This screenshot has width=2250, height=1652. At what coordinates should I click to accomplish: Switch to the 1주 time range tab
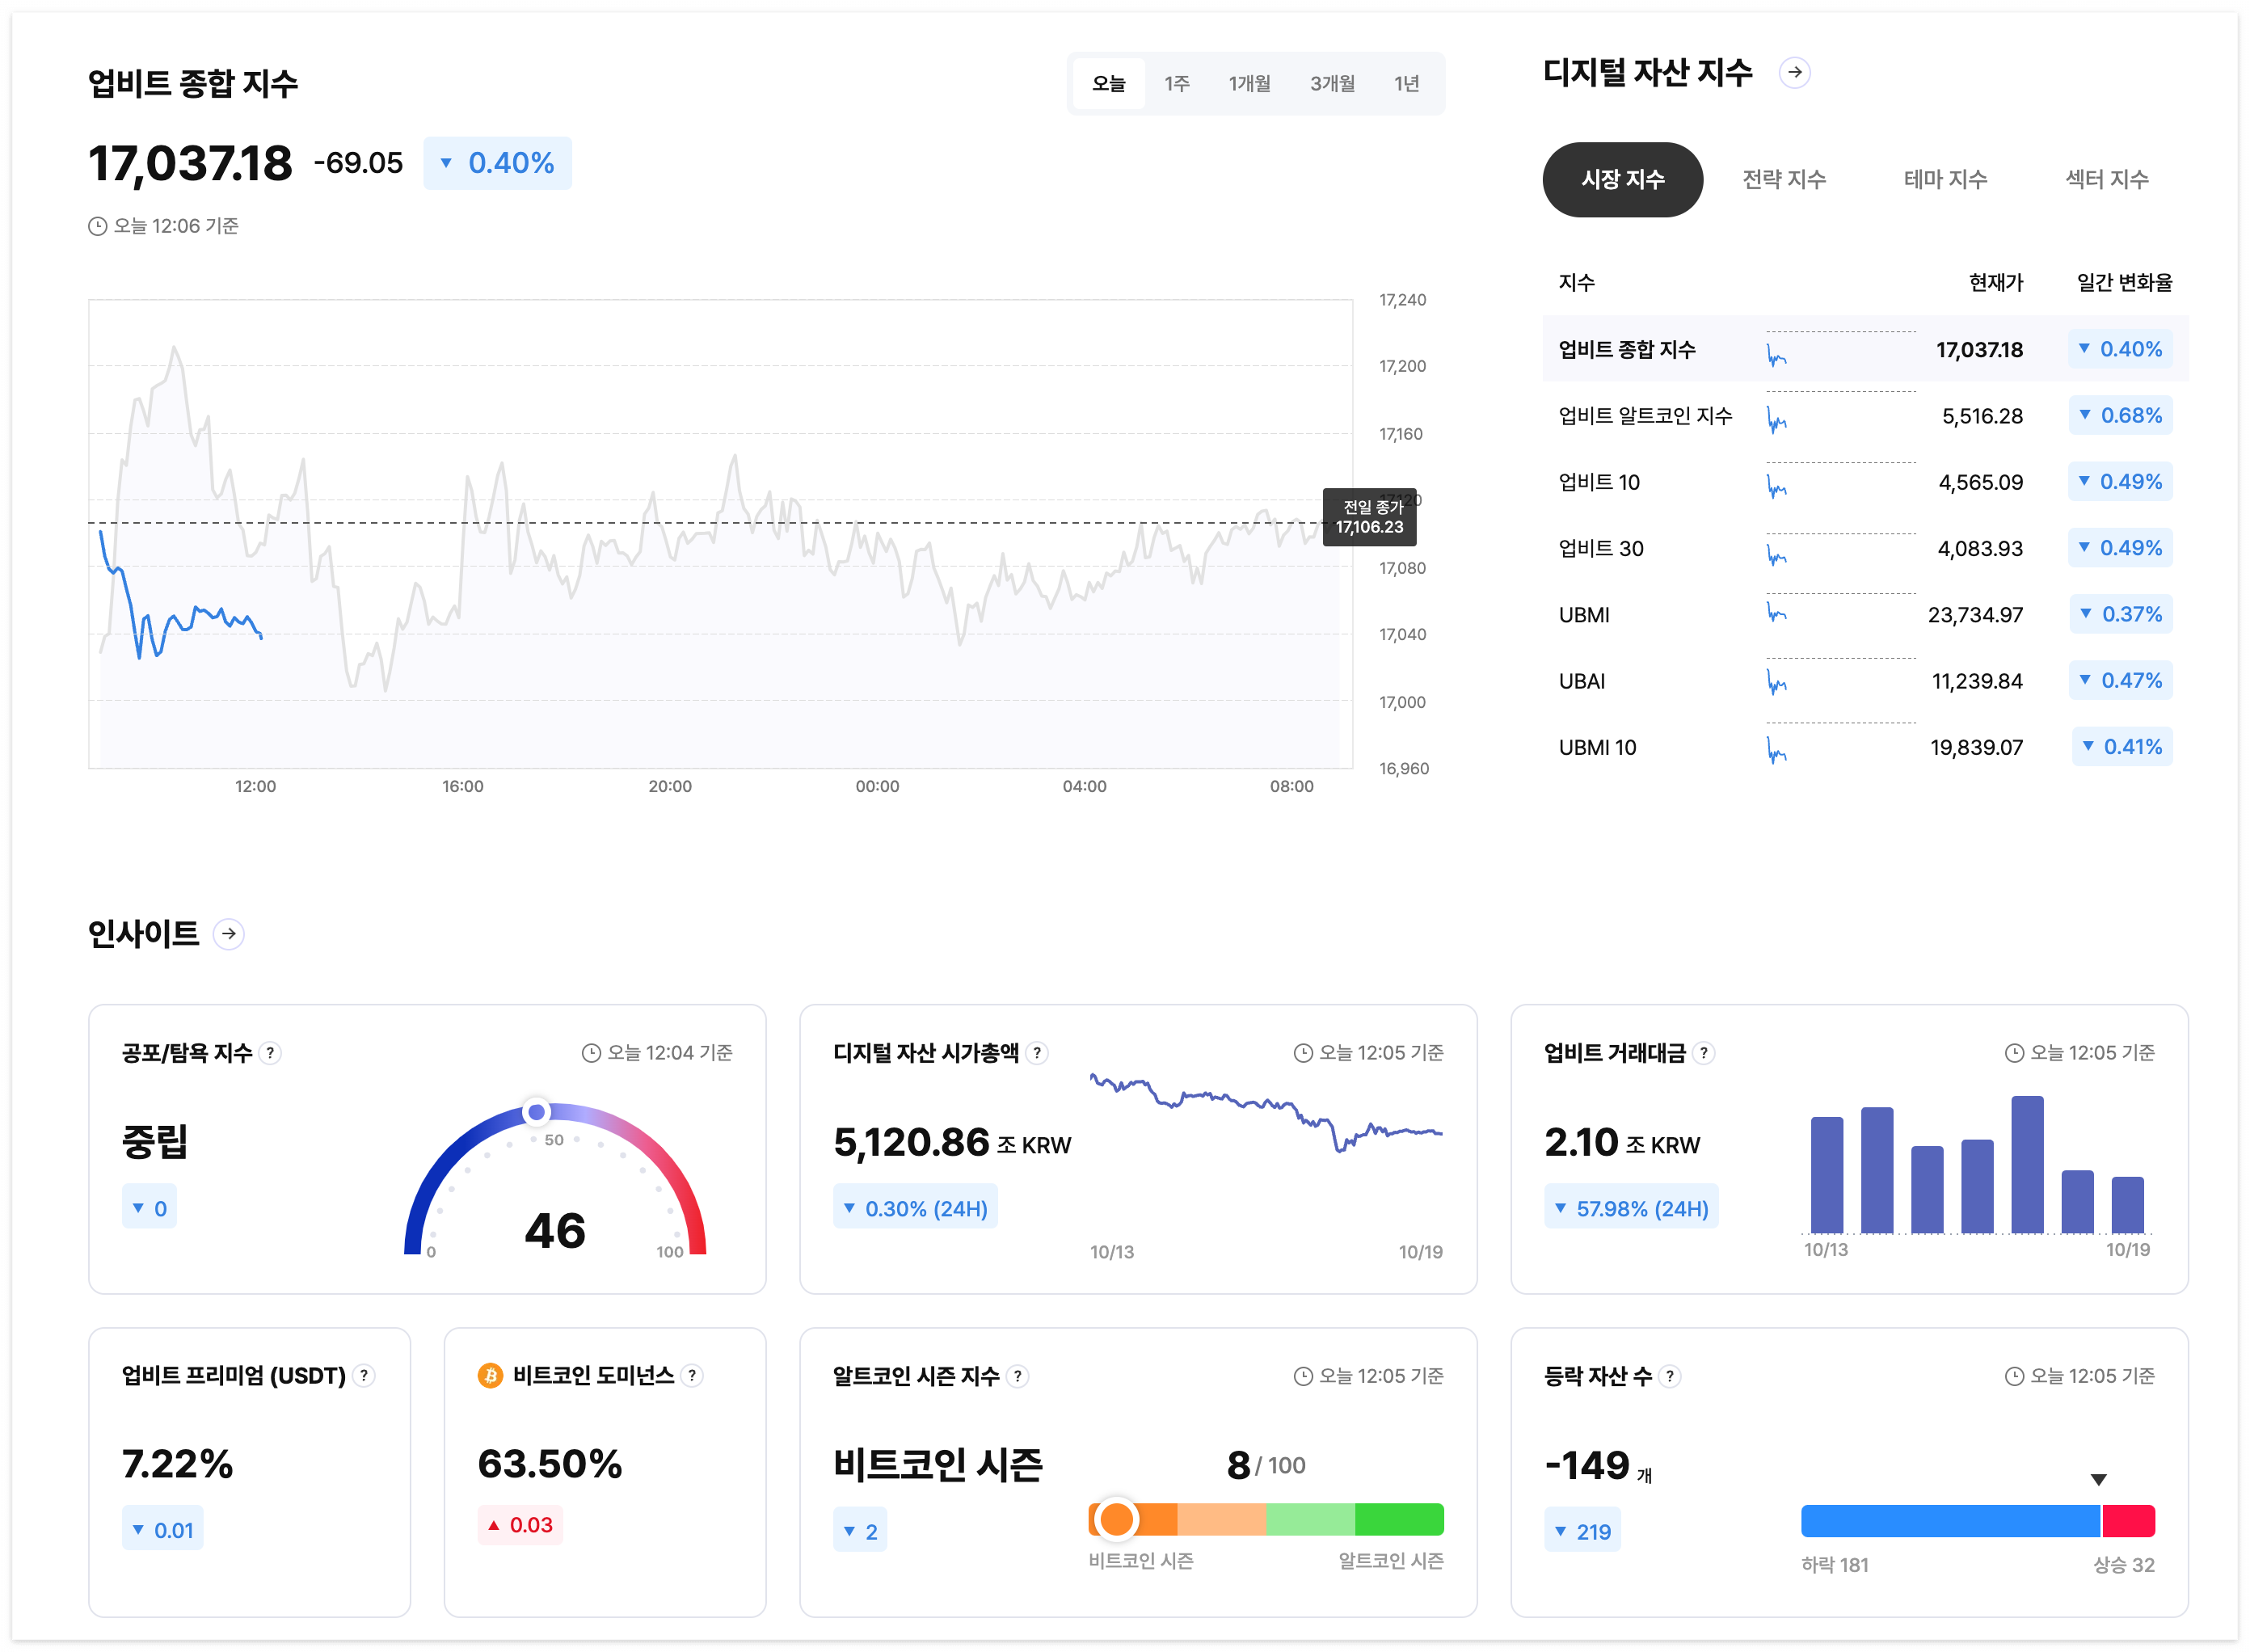1177,83
